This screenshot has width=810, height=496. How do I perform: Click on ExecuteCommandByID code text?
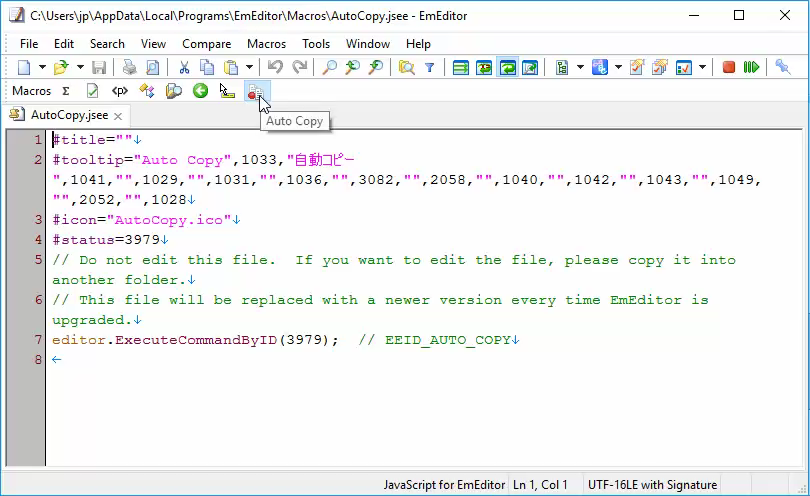[196, 340]
